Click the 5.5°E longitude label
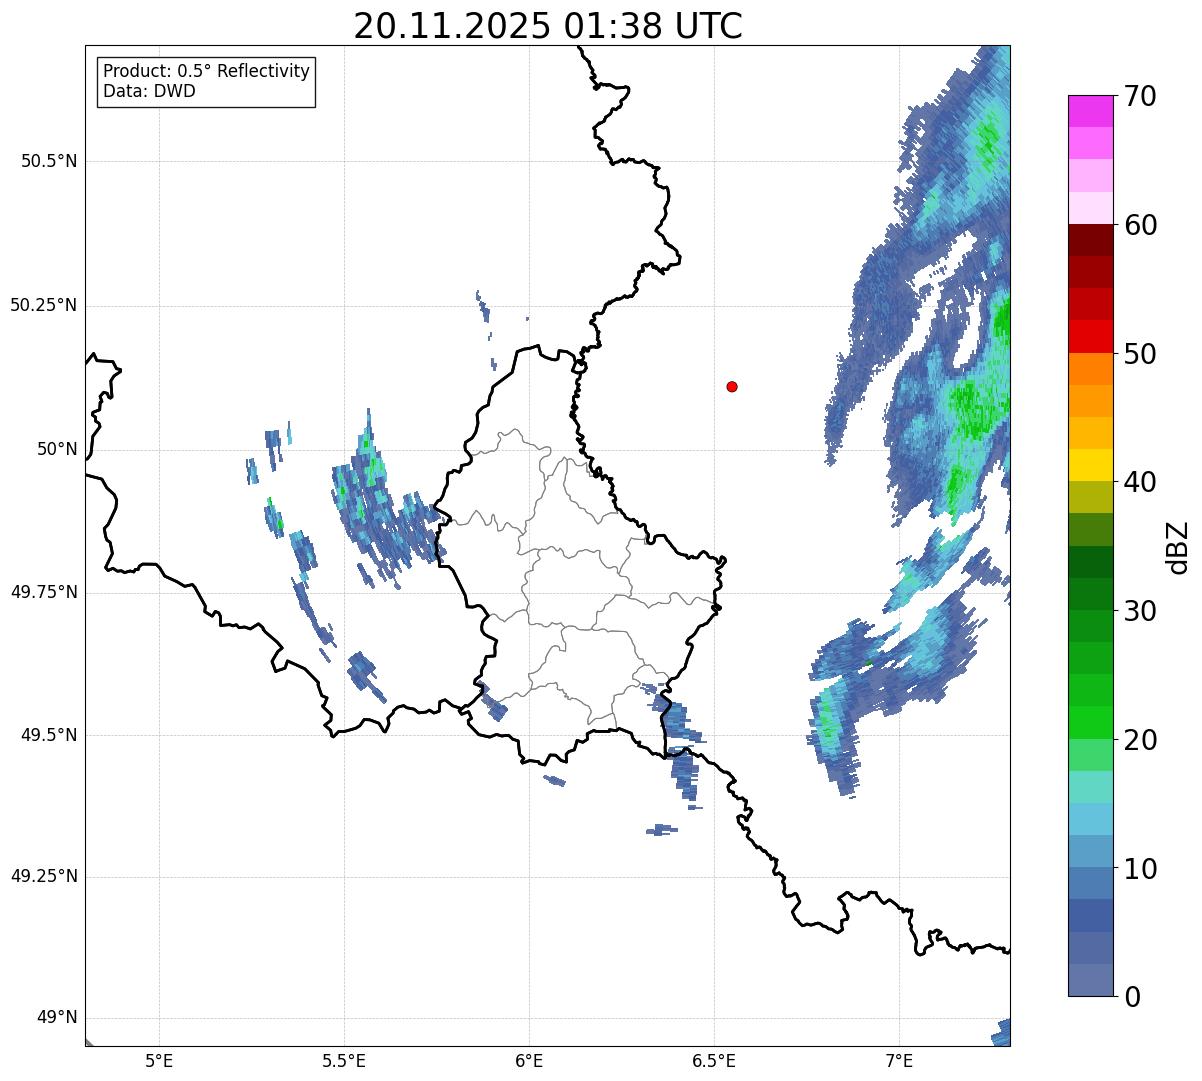 pos(344,1060)
